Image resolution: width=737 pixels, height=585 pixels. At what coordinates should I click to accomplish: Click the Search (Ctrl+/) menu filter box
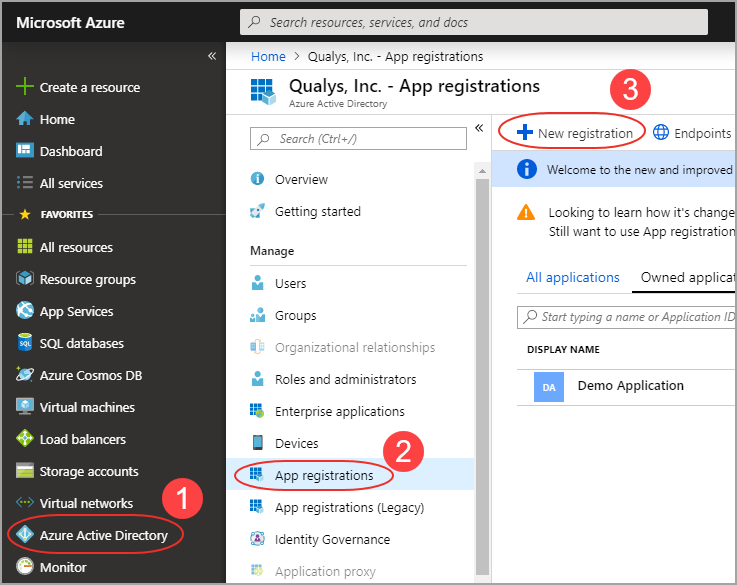coord(358,139)
